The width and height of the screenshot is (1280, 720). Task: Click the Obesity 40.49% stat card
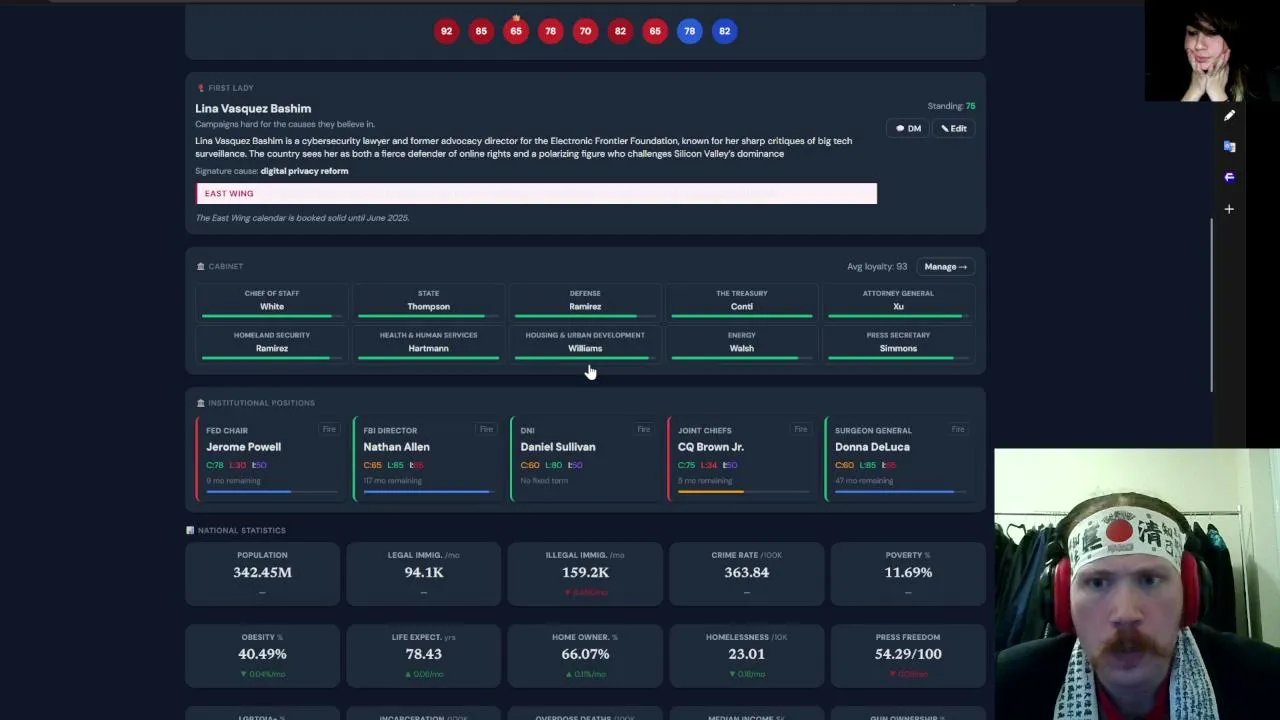coord(262,656)
